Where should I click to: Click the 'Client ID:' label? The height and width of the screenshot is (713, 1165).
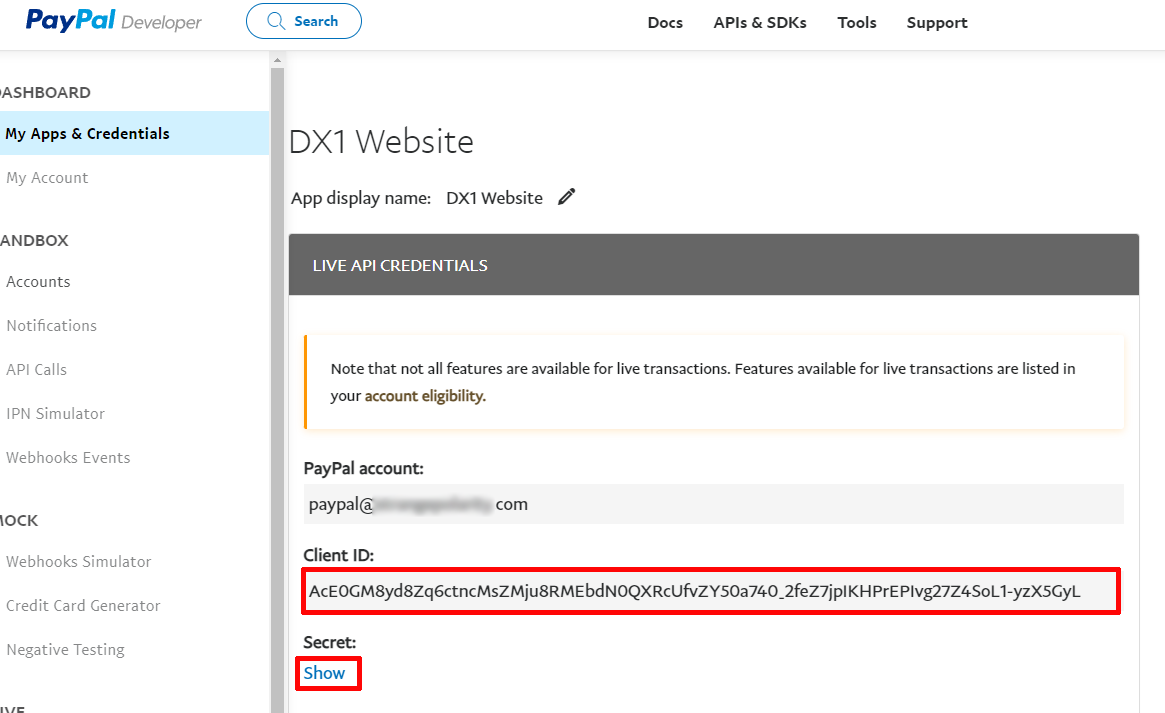click(x=339, y=556)
